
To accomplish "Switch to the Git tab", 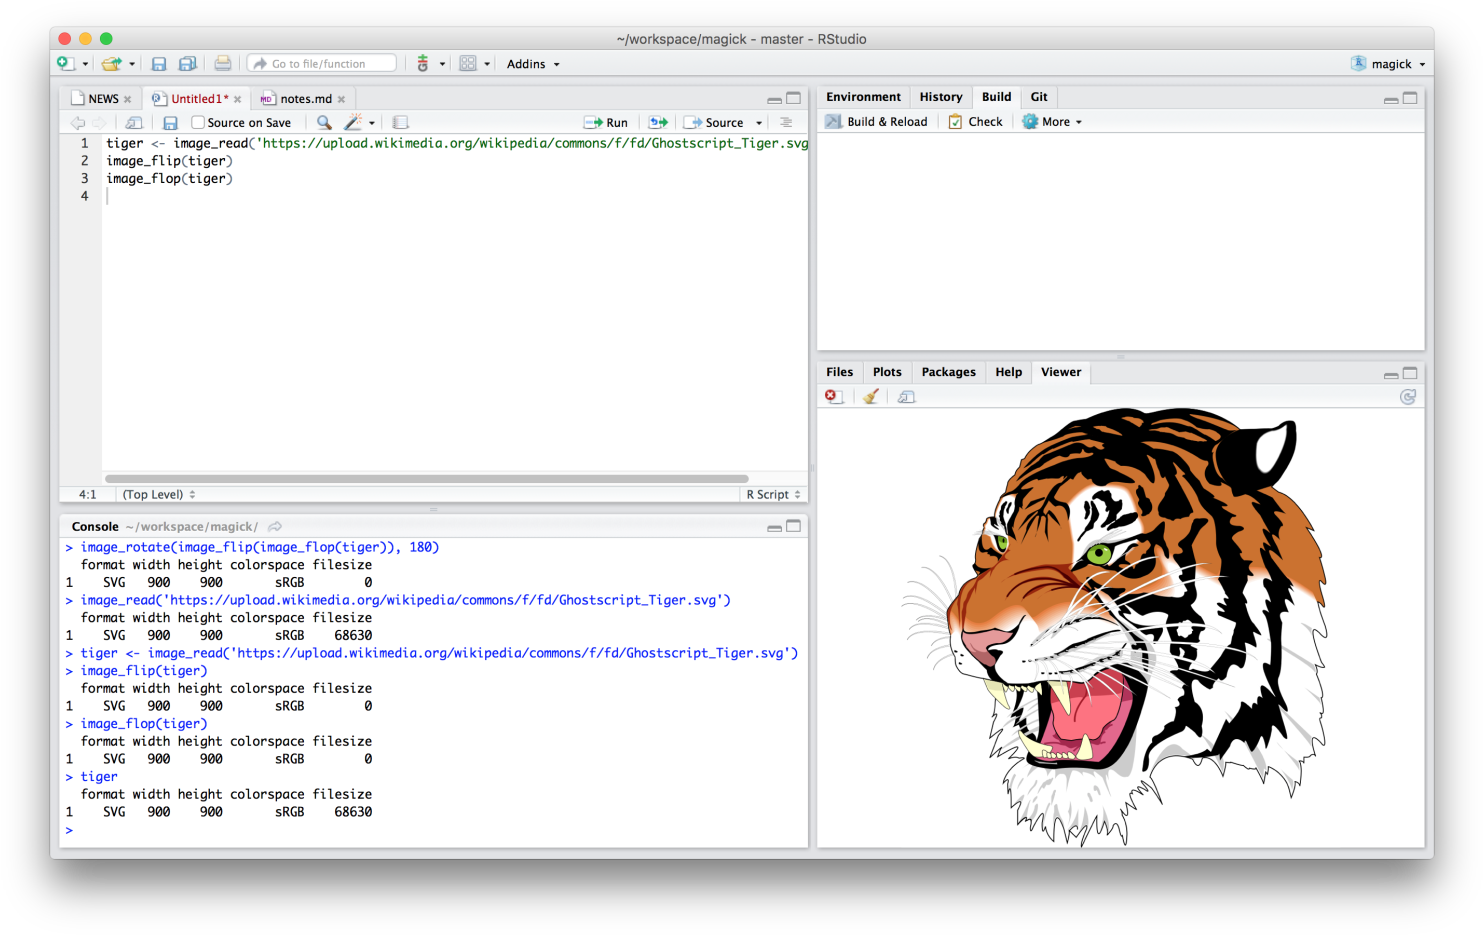I will coord(1038,96).
